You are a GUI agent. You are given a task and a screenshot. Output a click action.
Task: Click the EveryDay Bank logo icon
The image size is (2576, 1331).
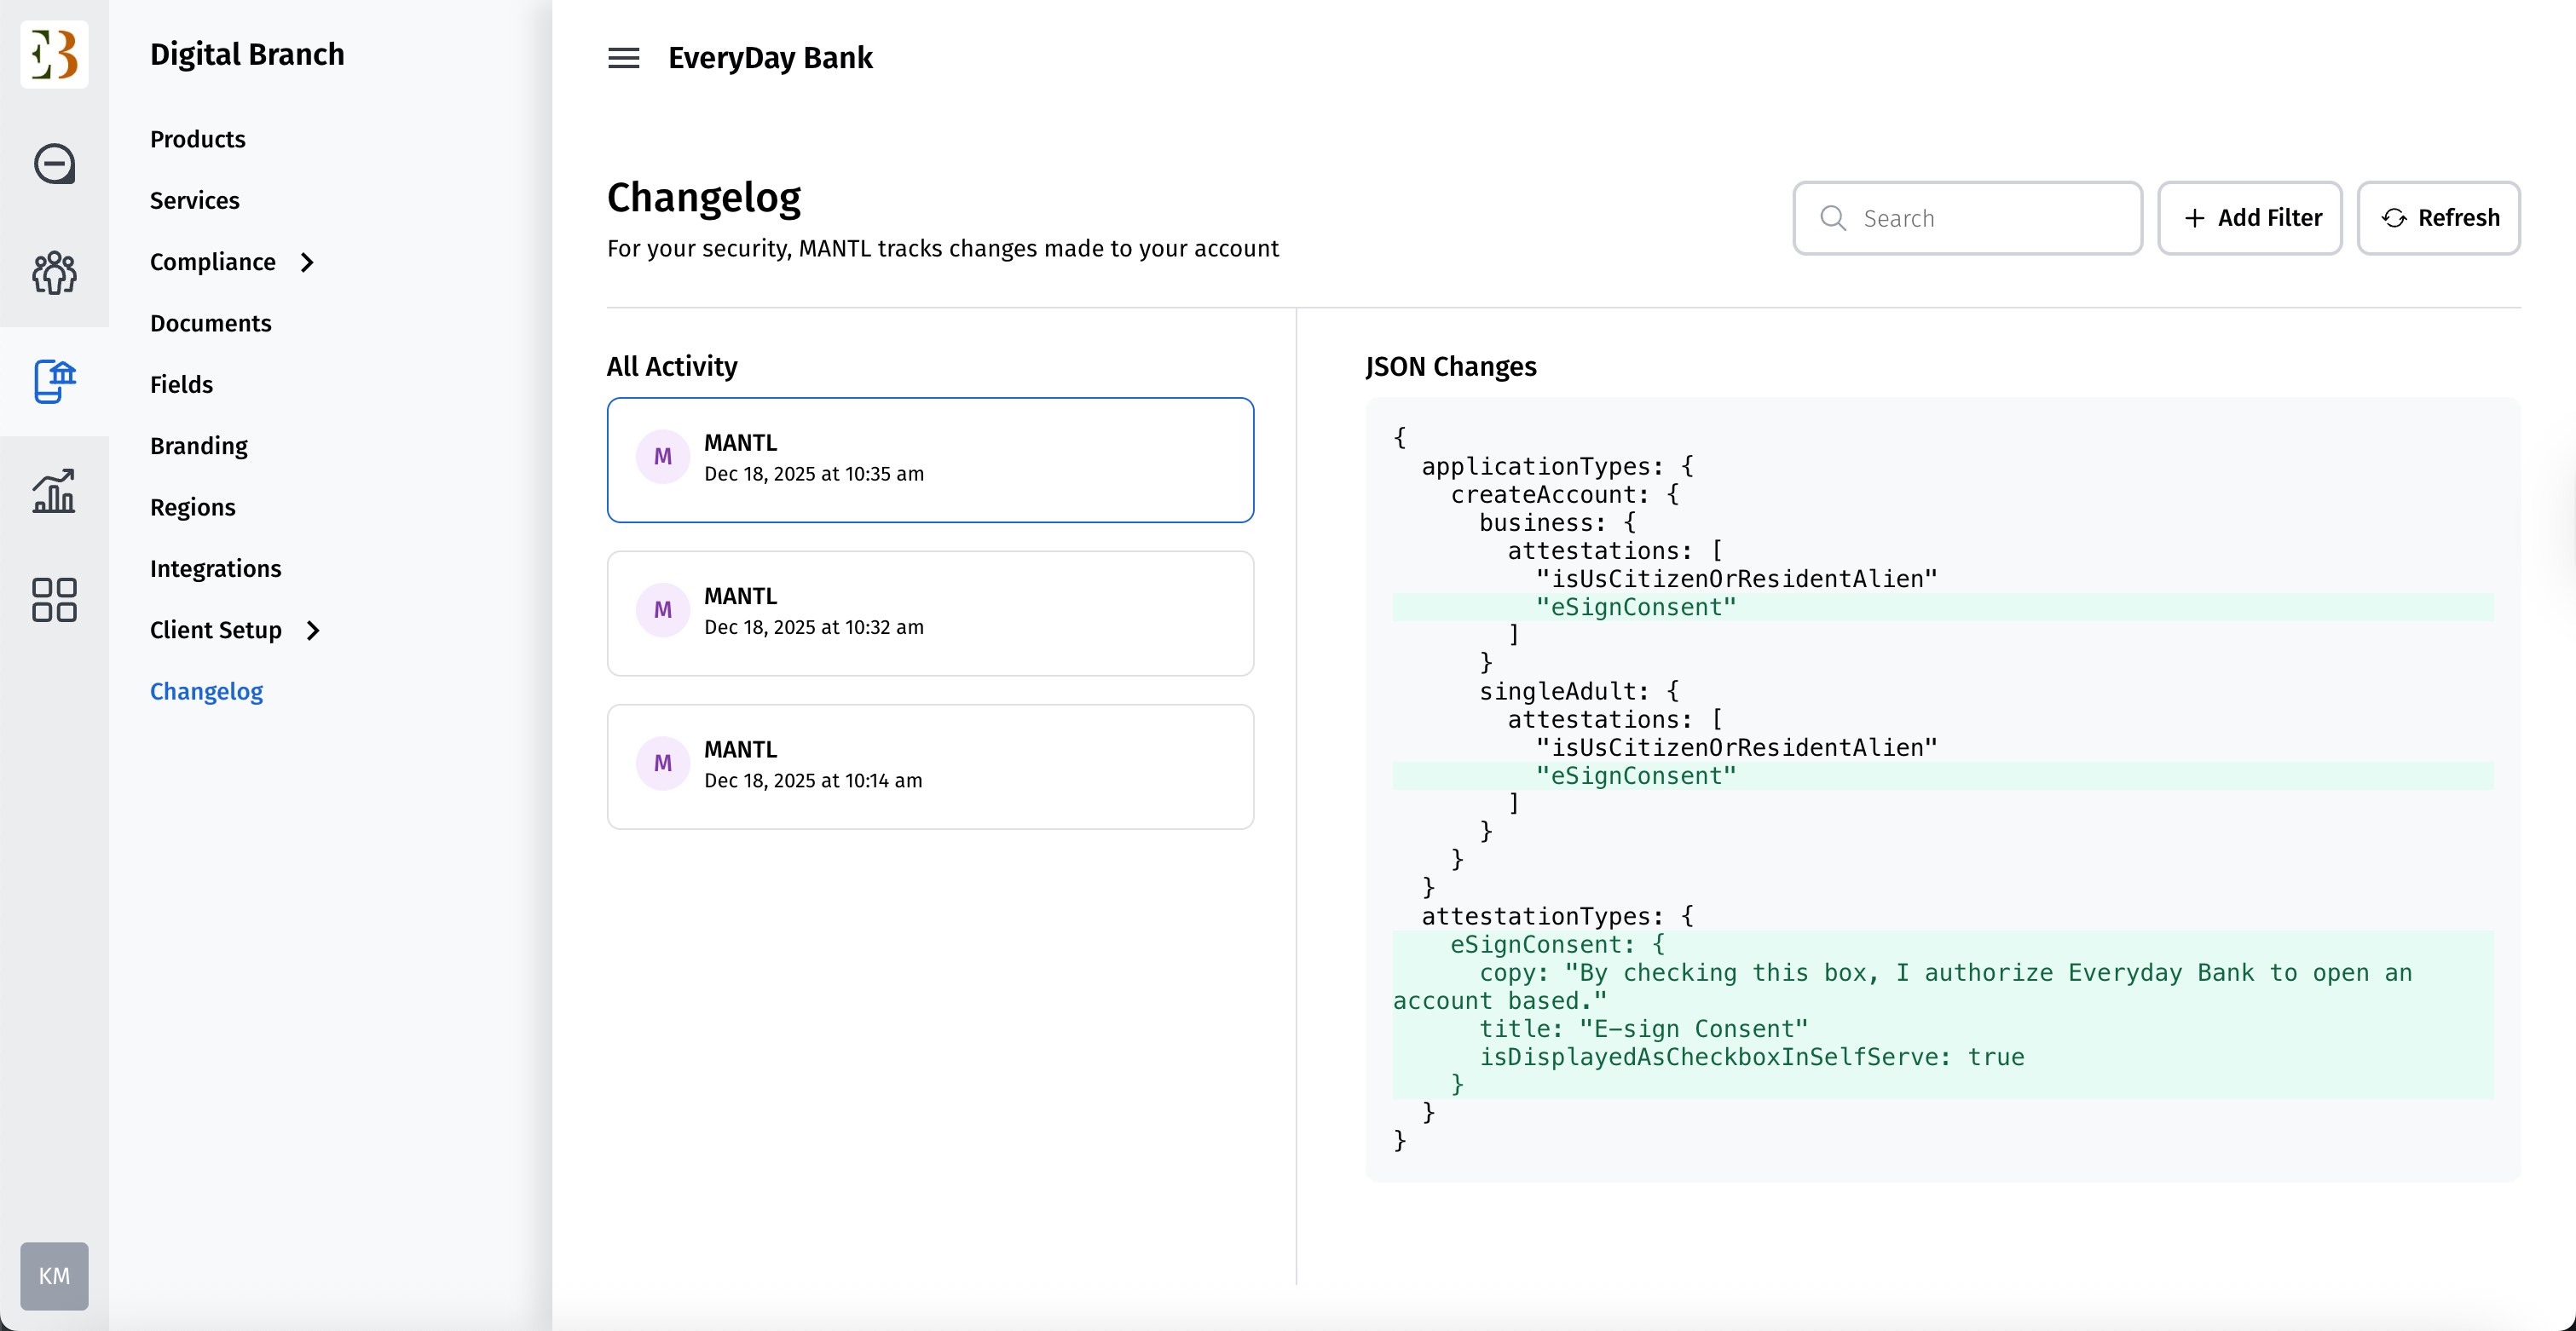point(54,54)
